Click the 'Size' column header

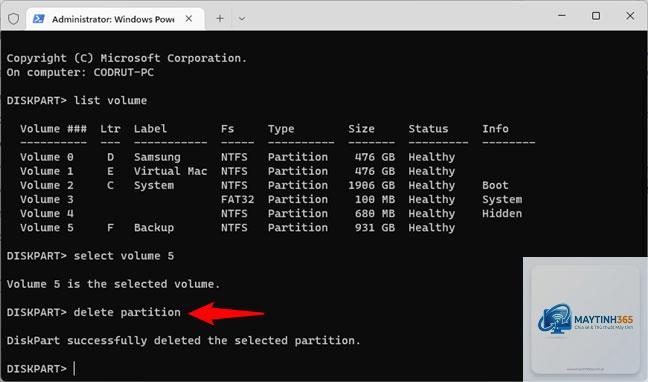[361, 129]
